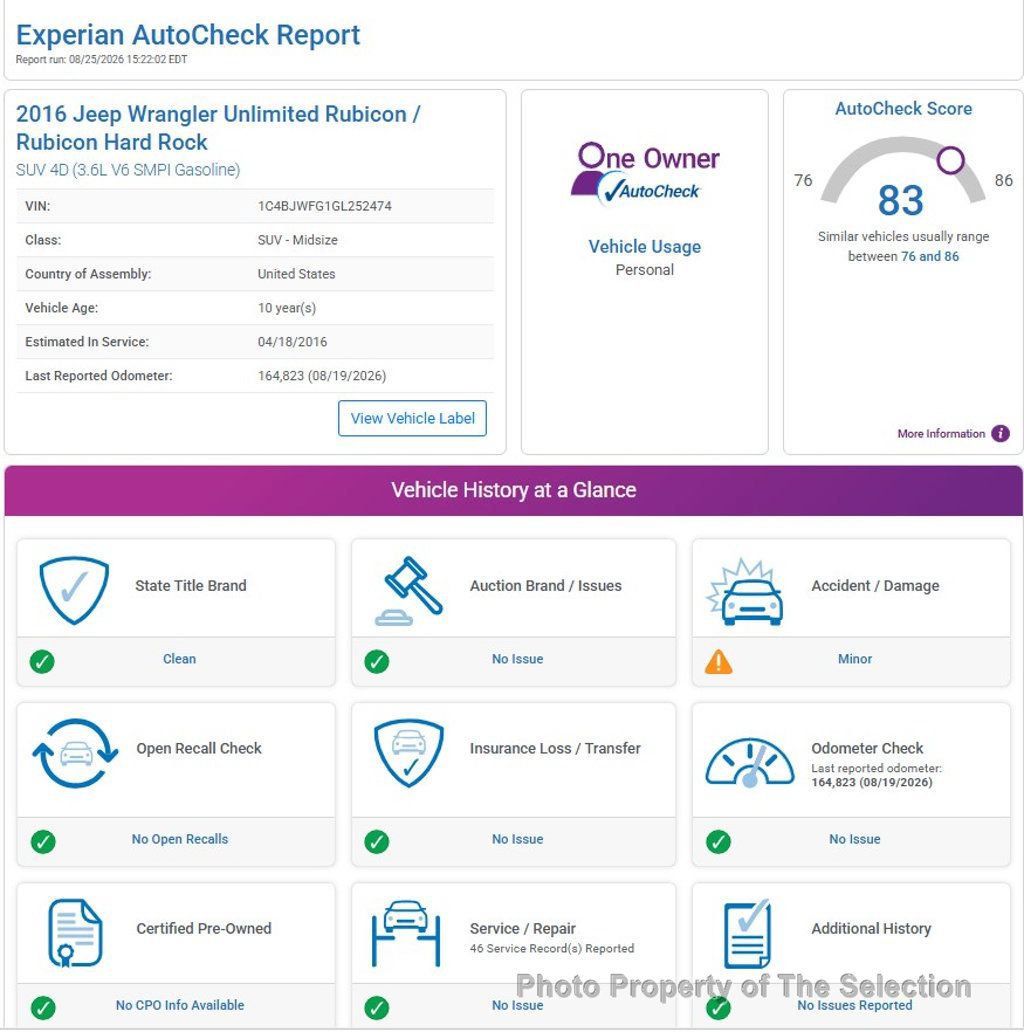Click No Issue under Service / Repair
This screenshot has height=1032, width=1024.
point(517,1006)
